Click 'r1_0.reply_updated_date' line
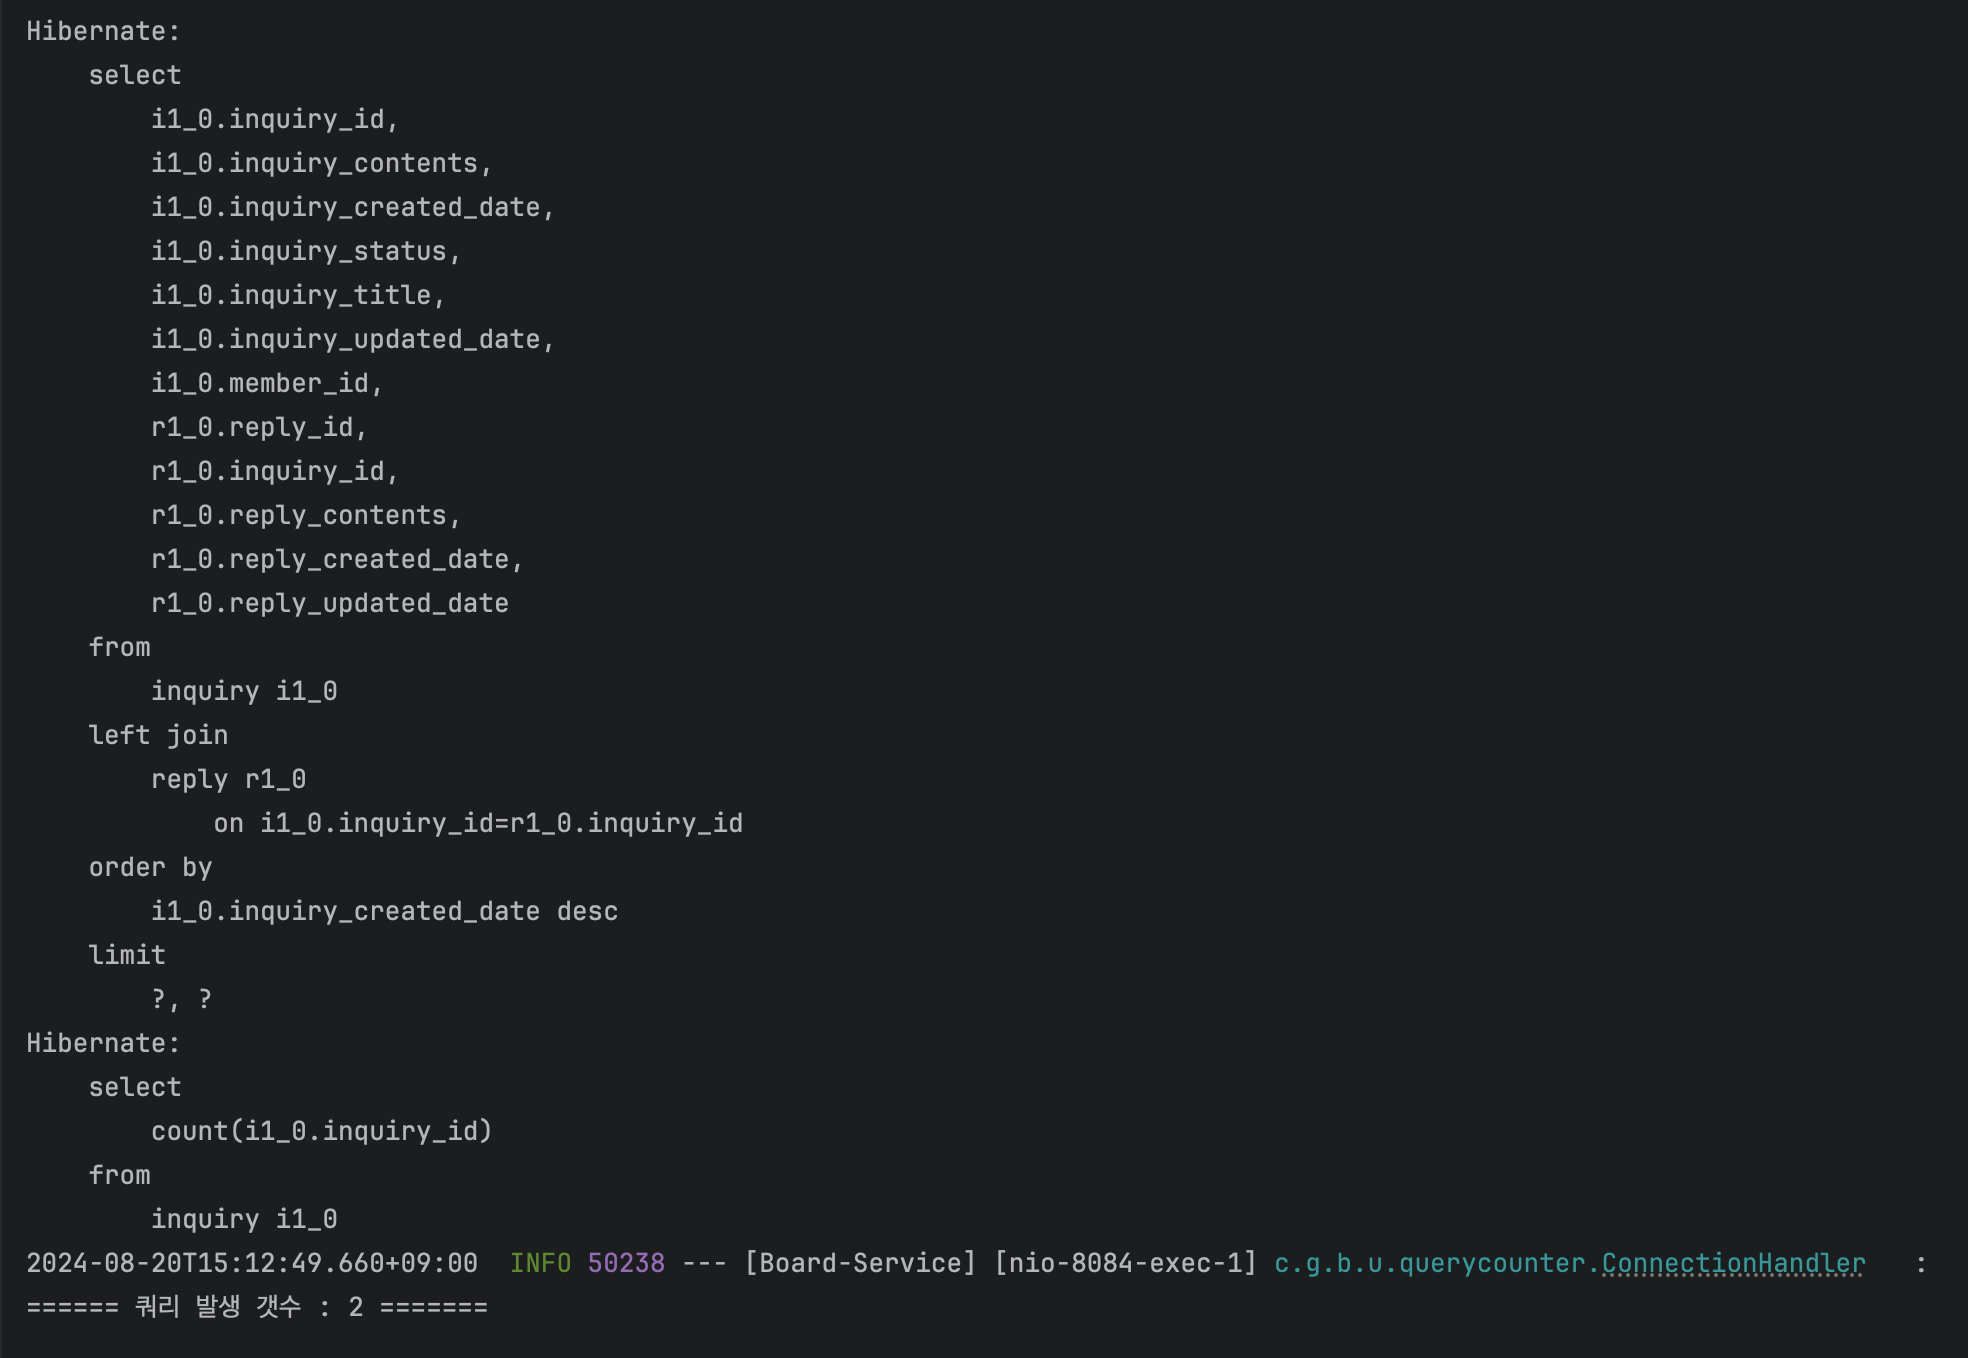This screenshot has height=1358, width=1968. click(x=330, y=603)
